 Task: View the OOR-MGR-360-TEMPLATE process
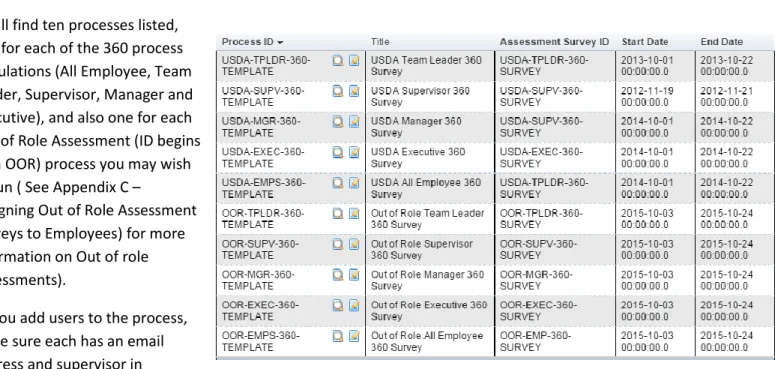338,275
